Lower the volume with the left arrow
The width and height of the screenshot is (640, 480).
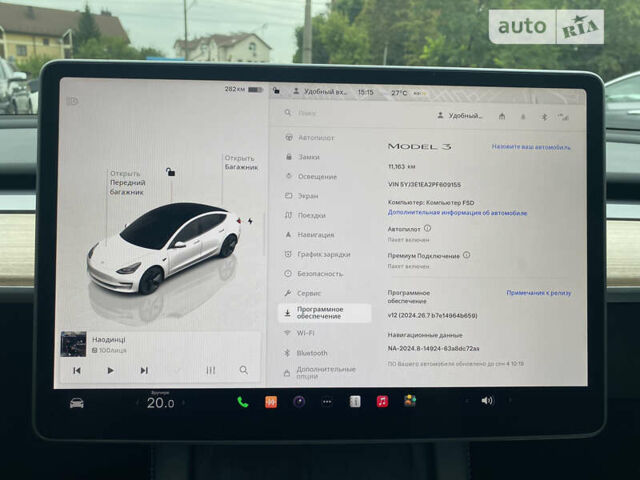tap(467, 401)
